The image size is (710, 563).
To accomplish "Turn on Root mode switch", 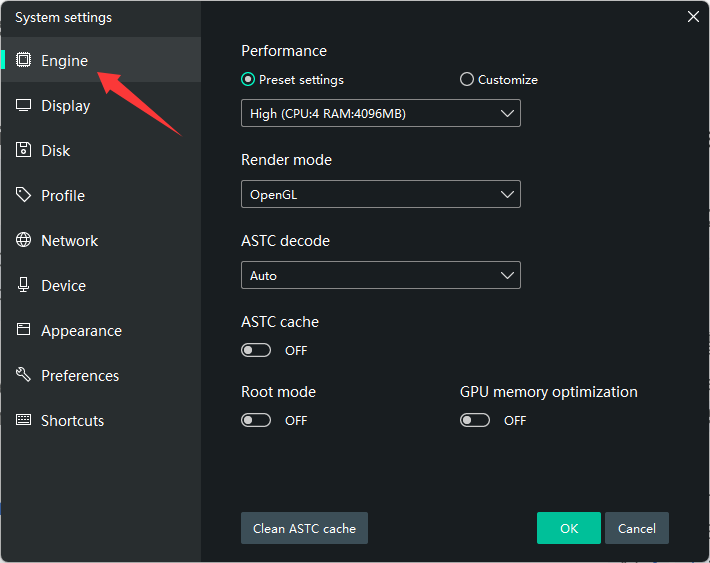I will click(x=256, y=420).
